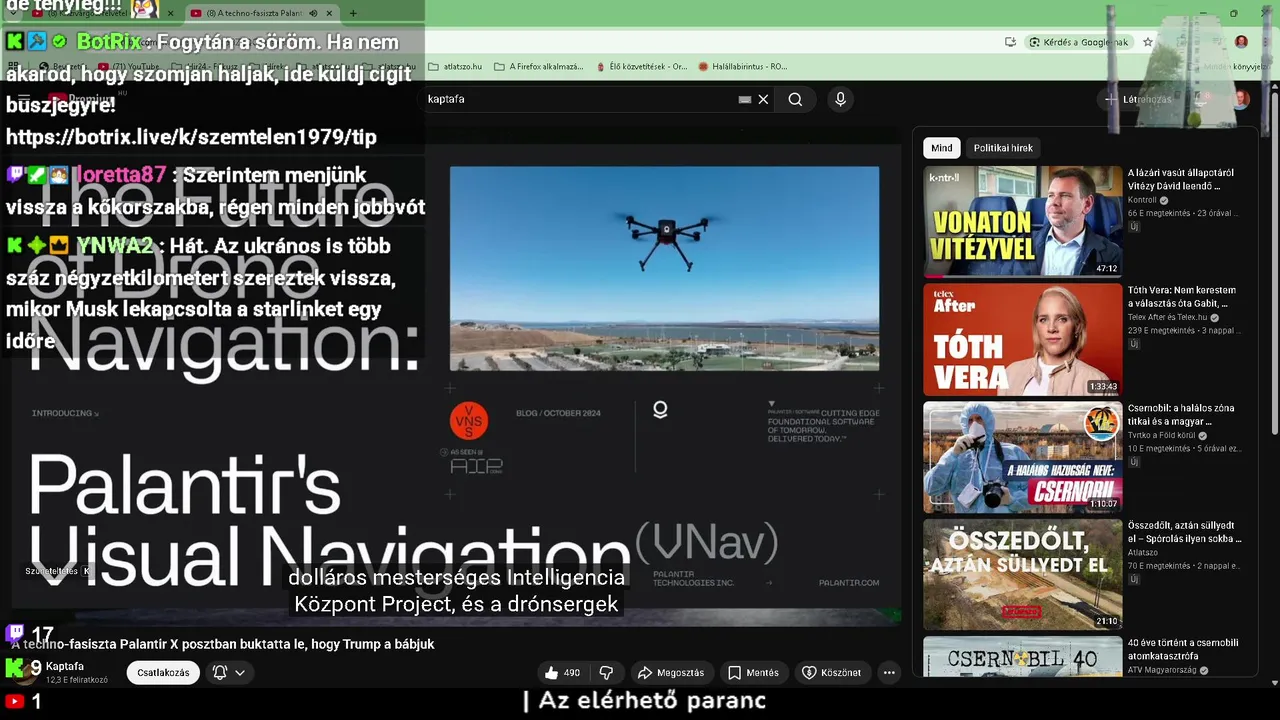
Task: Click the YouTube search magnifier button
Action: [x=795, y=99]
